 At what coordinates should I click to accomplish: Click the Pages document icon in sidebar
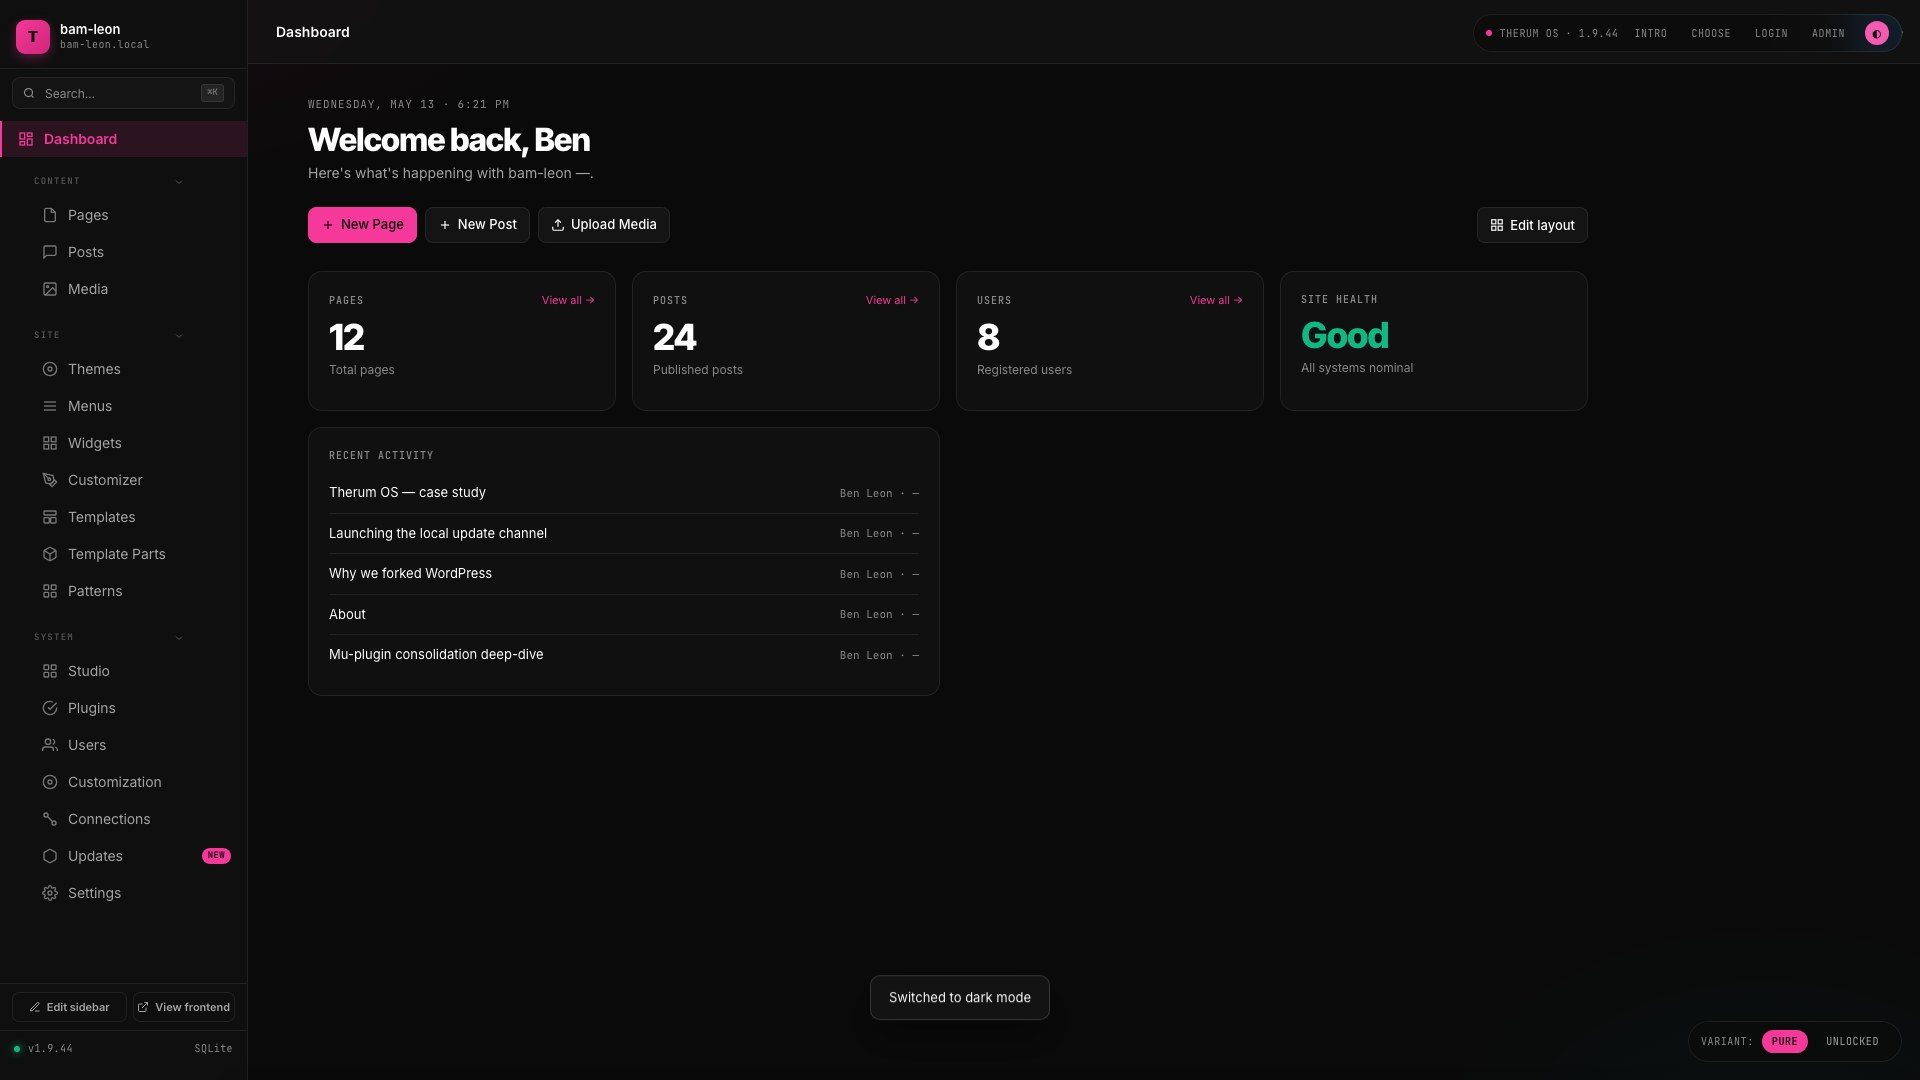[x=50, y=215]
